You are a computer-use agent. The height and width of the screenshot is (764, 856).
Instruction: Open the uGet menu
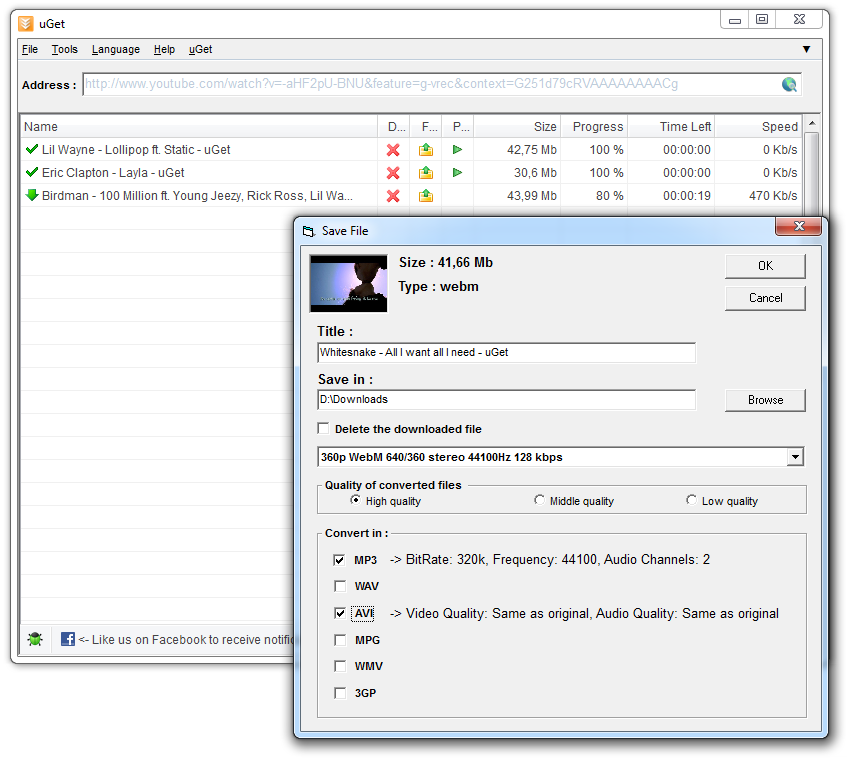[200, 50]
